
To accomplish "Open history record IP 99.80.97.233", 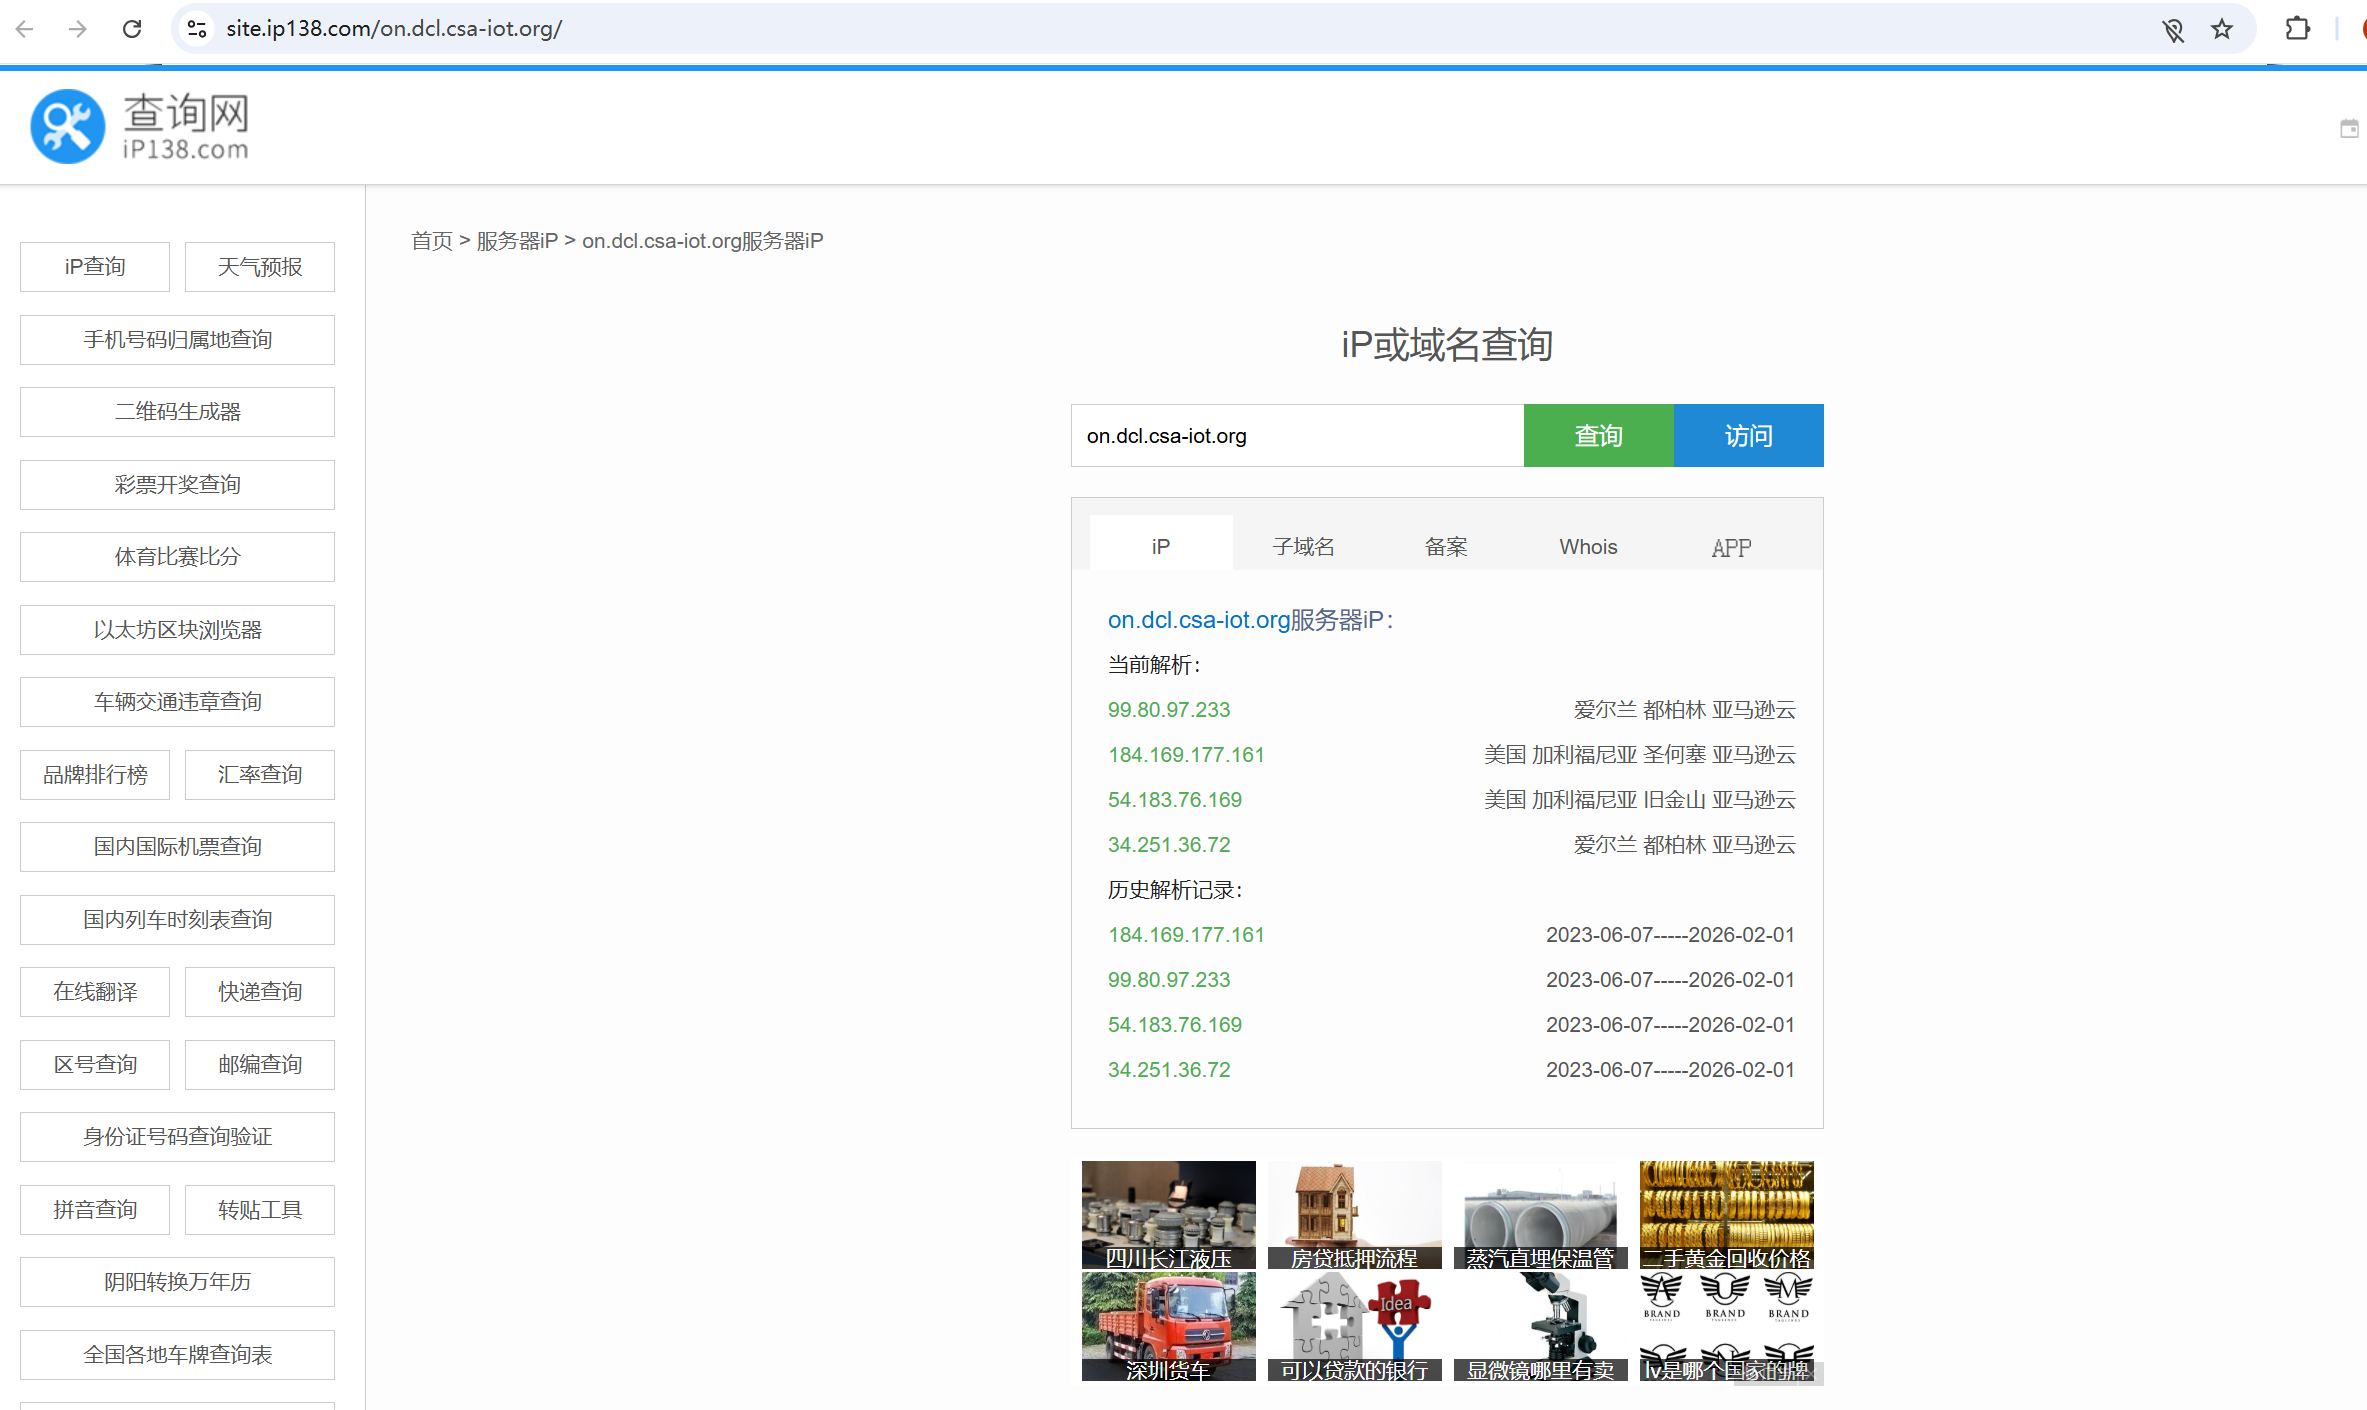I will (x=1169, y=980).
